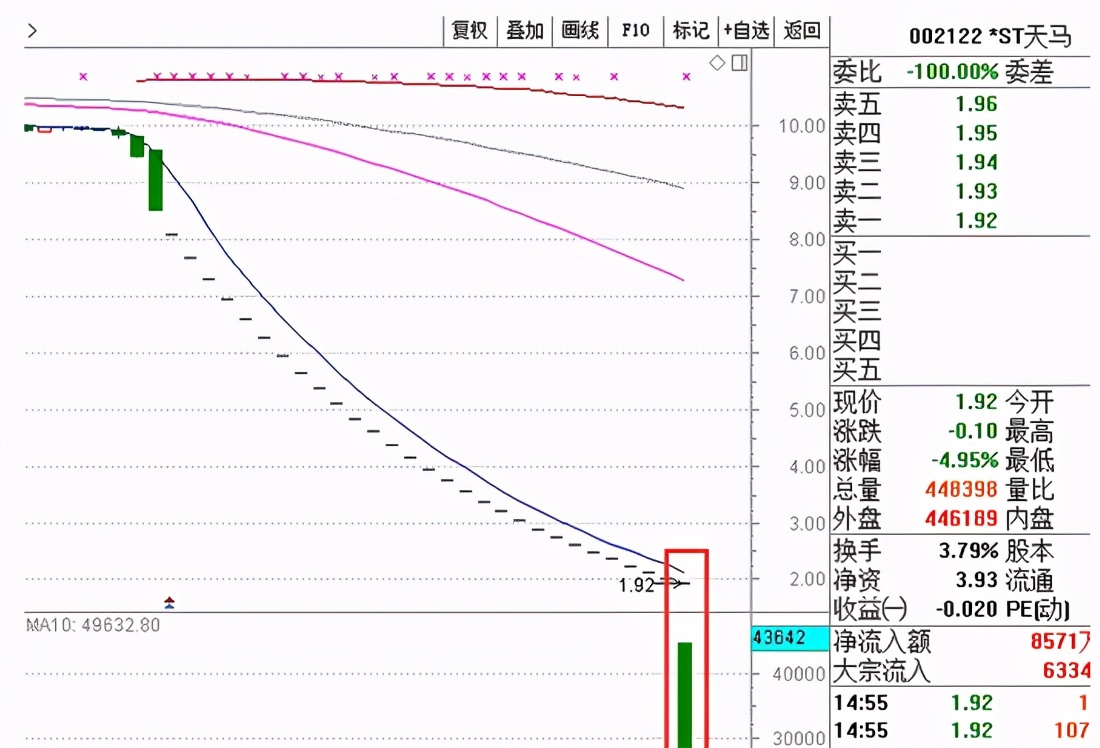Click the 涨跌 -0.10 value

pyautogui.click(x=972, y=431)
